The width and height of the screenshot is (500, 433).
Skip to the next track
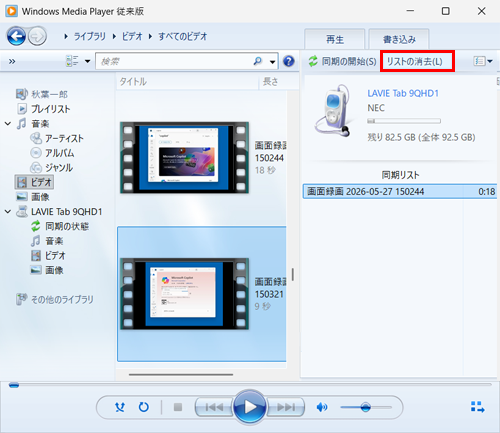point(286,407)
